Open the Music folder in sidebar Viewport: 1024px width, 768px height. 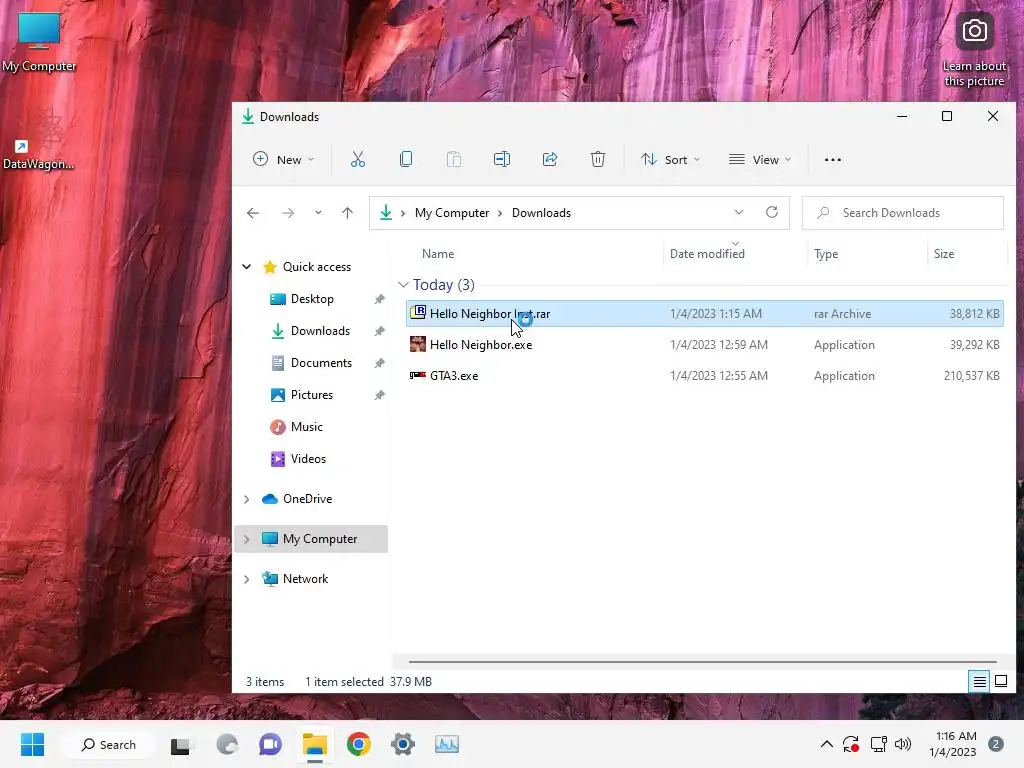306,427
